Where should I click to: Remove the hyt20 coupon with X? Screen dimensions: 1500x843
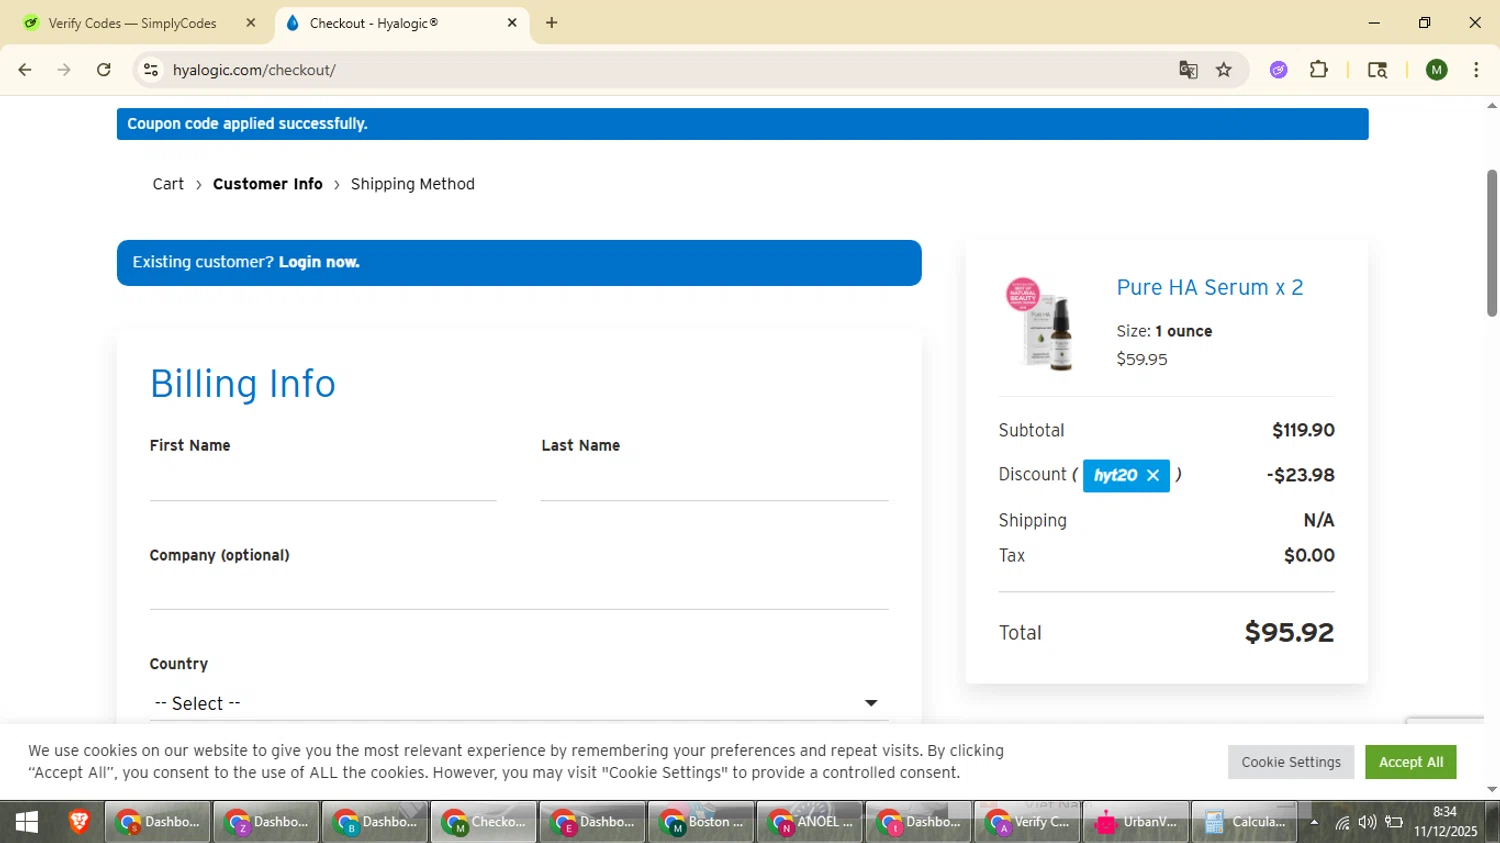[x=1153, y=475]
